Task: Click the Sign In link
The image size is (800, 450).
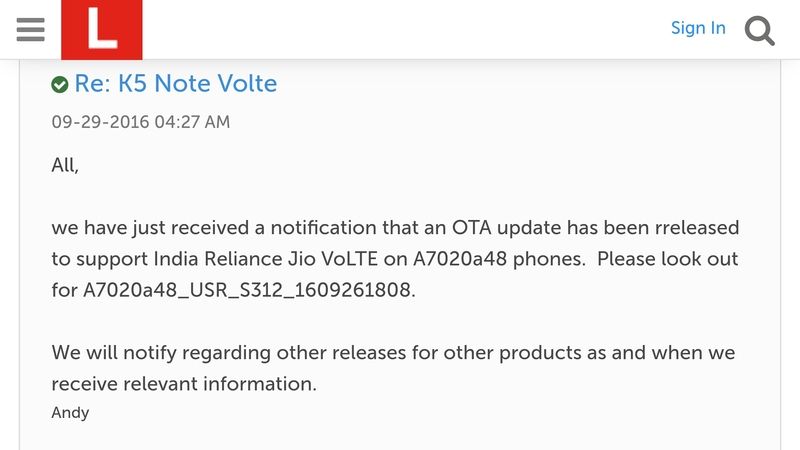Action: [698, 28]
